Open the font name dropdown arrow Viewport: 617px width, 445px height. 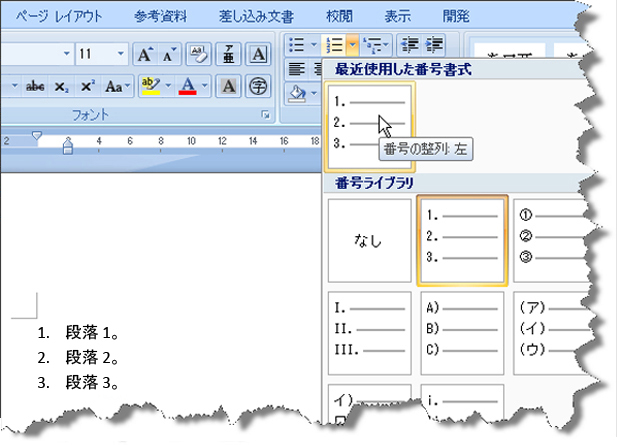pyautogui.click(x=67, y=53)
